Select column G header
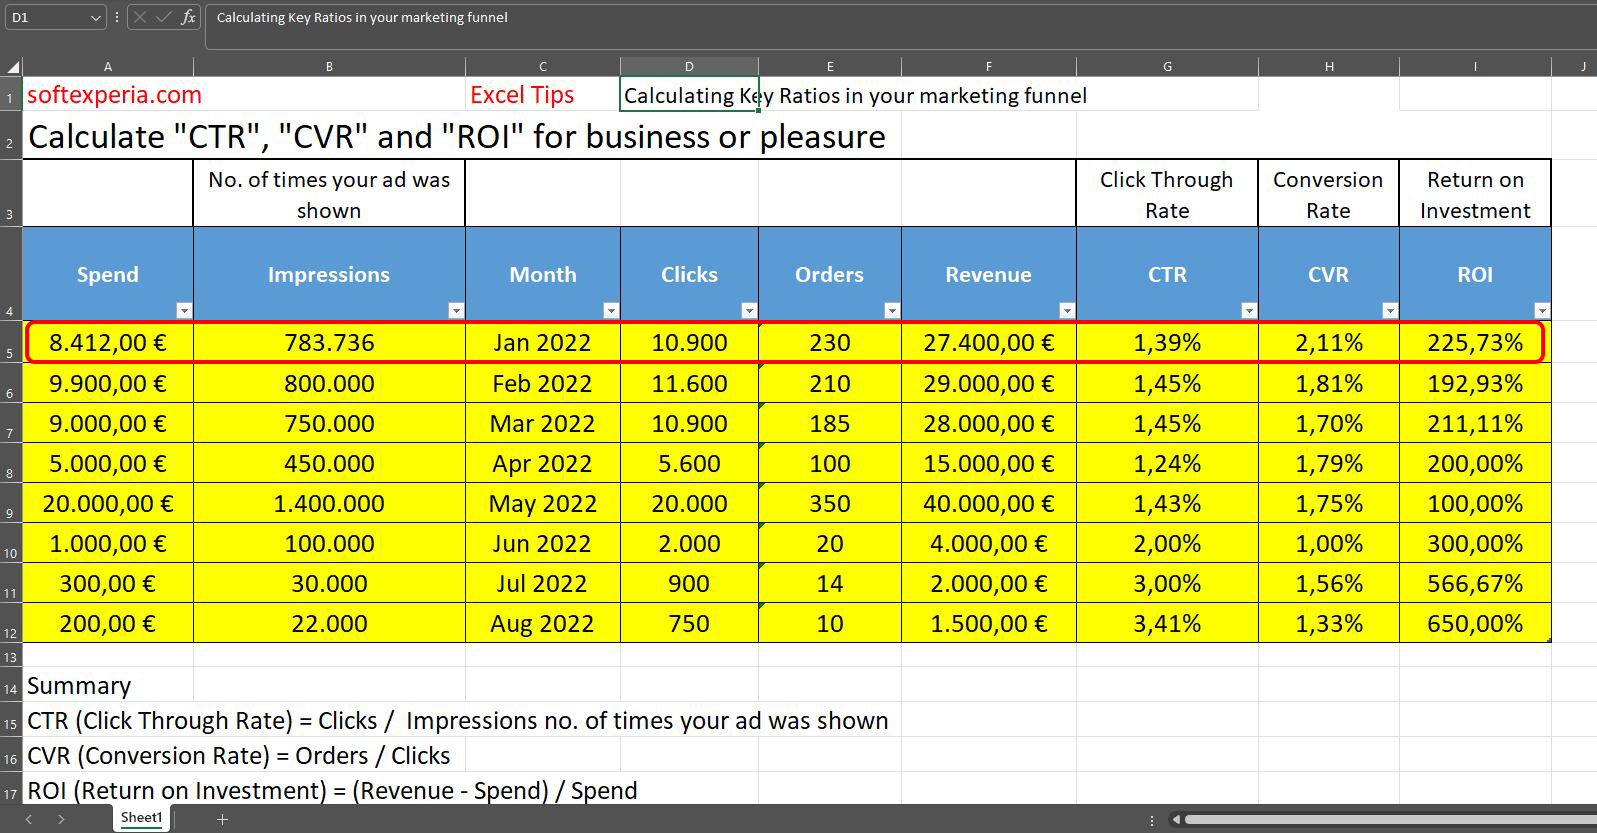 point(1167,67)
